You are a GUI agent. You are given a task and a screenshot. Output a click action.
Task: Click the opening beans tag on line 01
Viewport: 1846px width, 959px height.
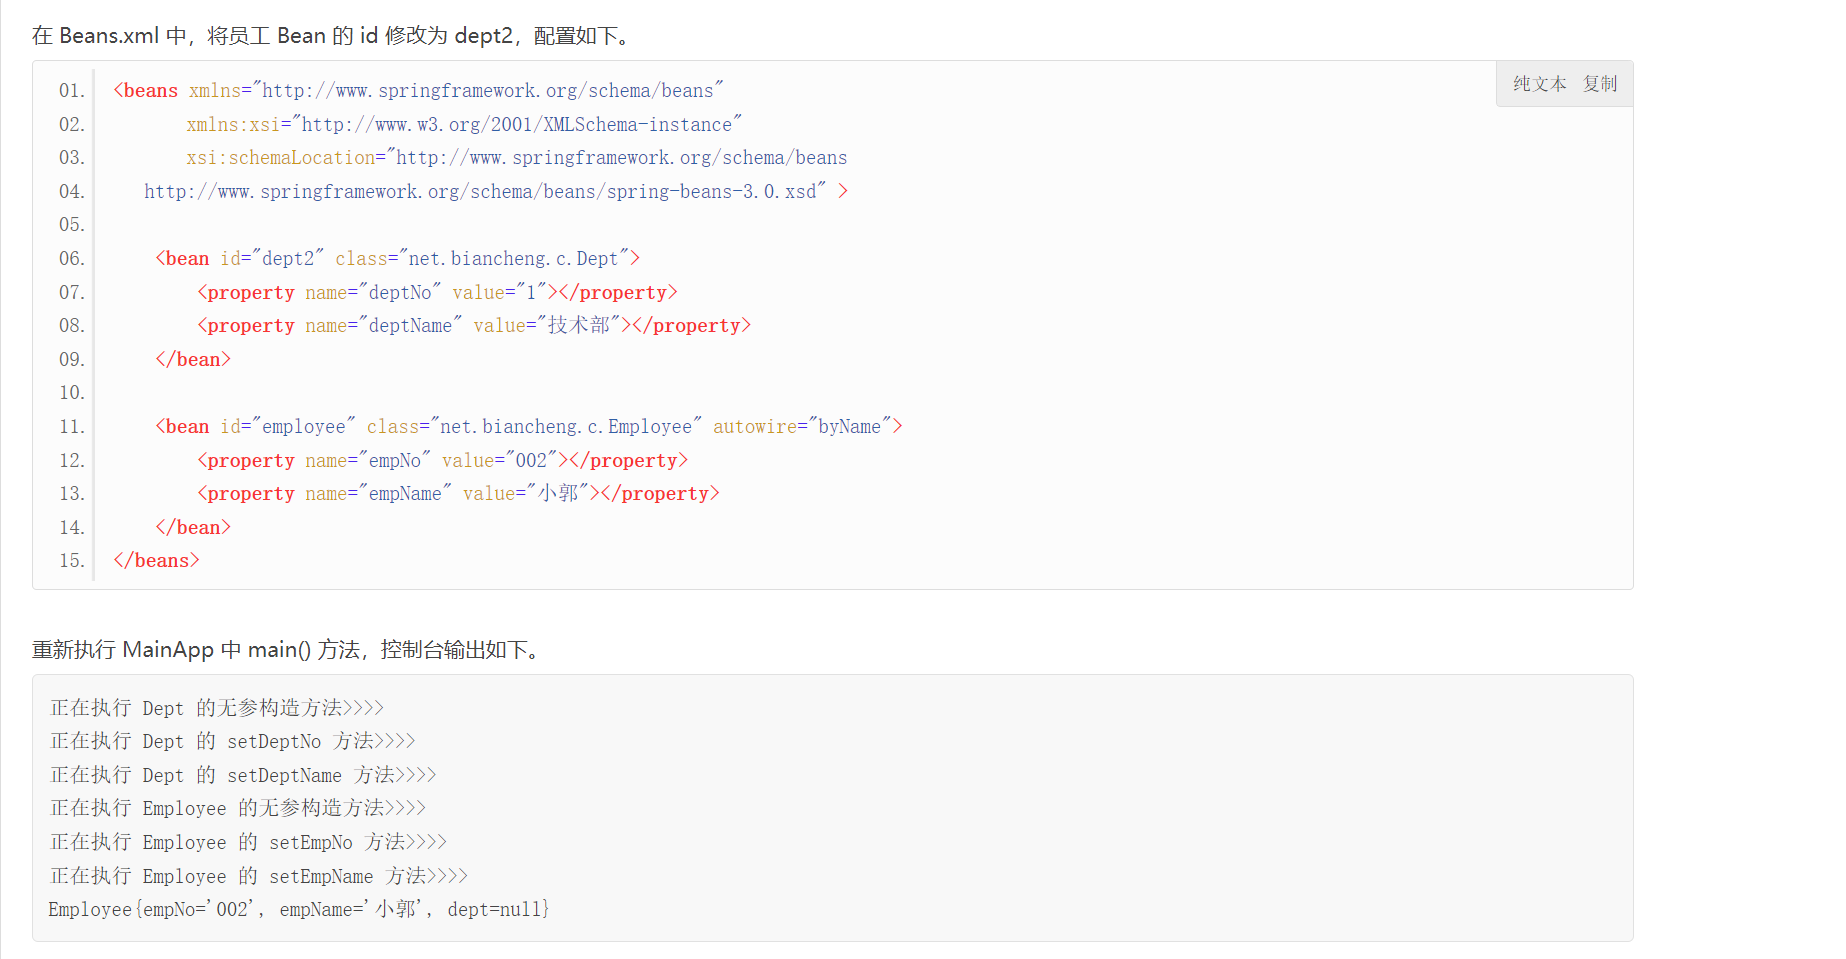coord(146,91)
